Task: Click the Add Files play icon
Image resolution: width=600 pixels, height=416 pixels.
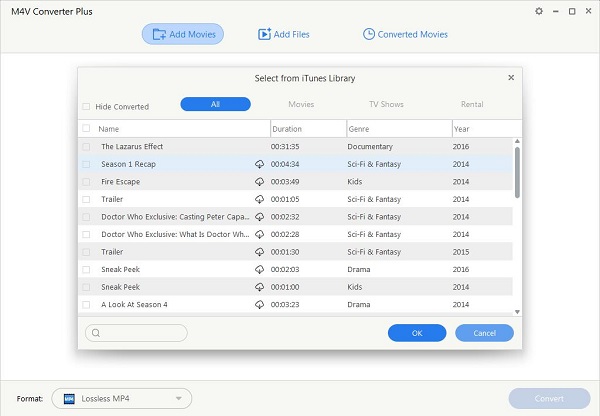Action: point(264,34)
